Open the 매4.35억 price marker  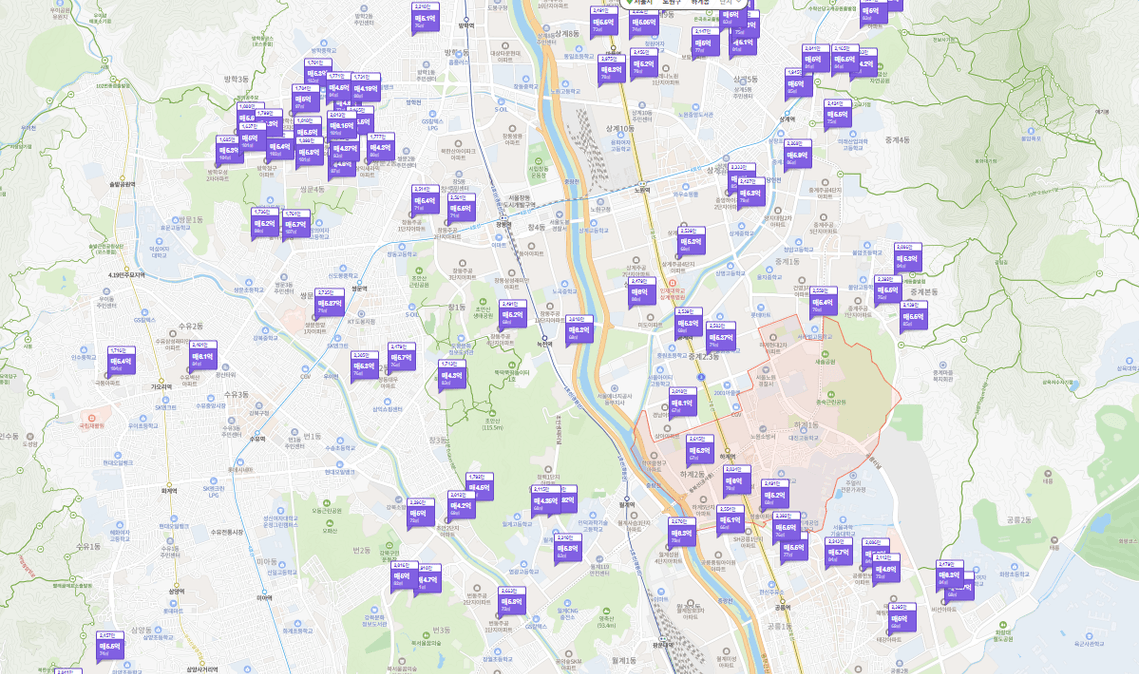pyautogui.click(x=546, y=500)
